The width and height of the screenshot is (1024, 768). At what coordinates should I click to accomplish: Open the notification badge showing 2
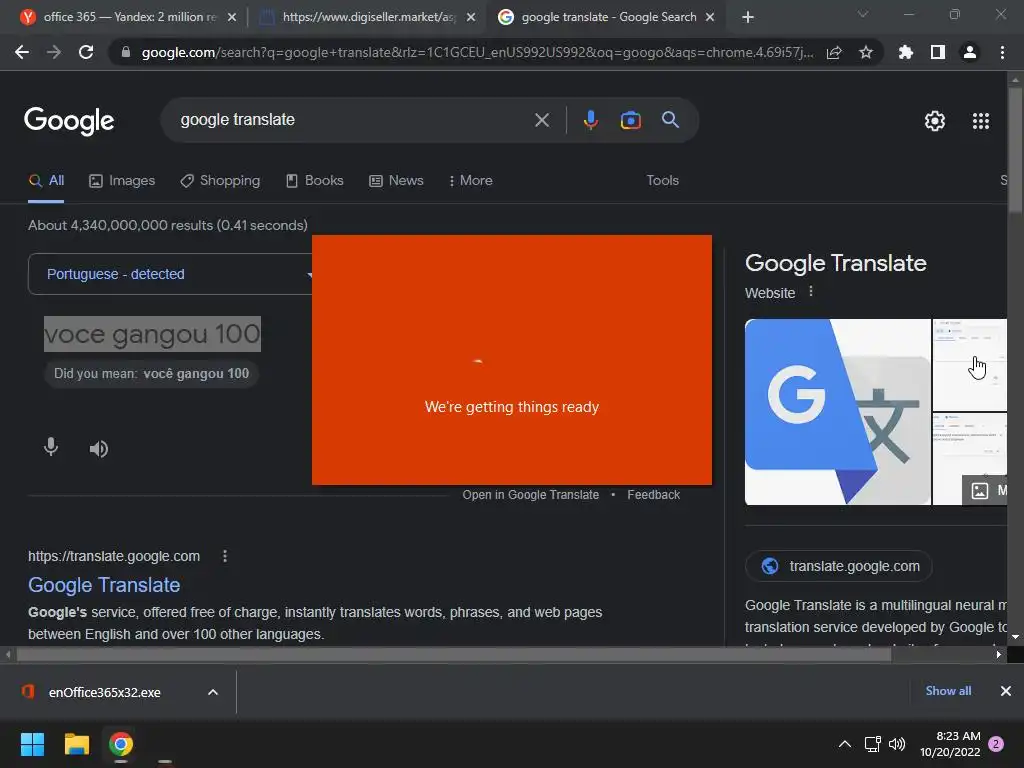(x=995, y=744)
